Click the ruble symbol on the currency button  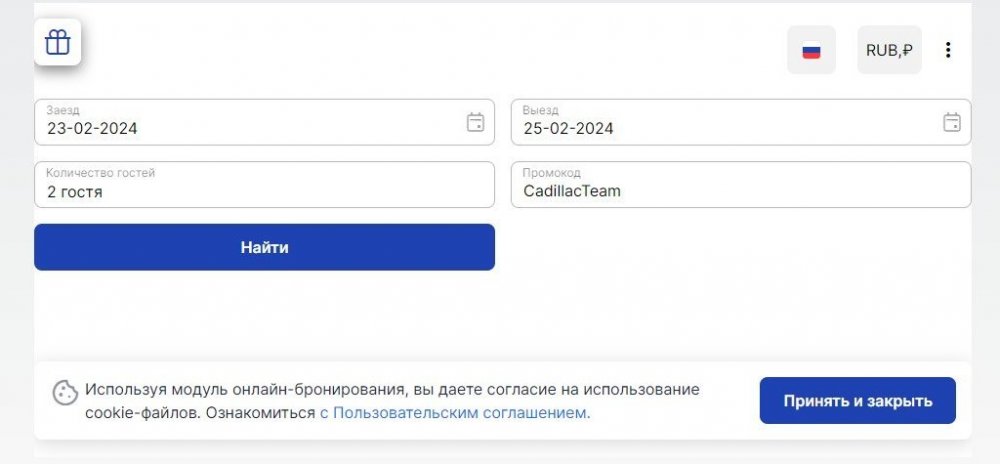pos(906,50)
